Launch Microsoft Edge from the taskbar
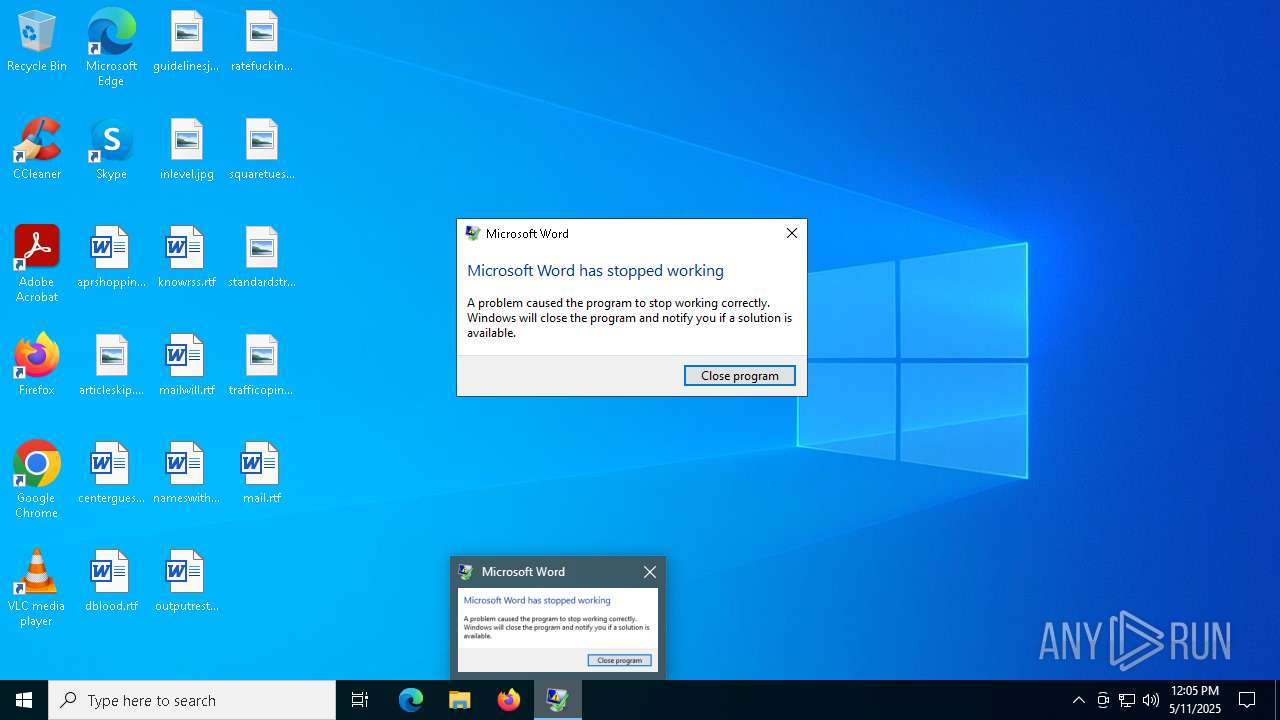1280x720 pixels. (411, 700)
